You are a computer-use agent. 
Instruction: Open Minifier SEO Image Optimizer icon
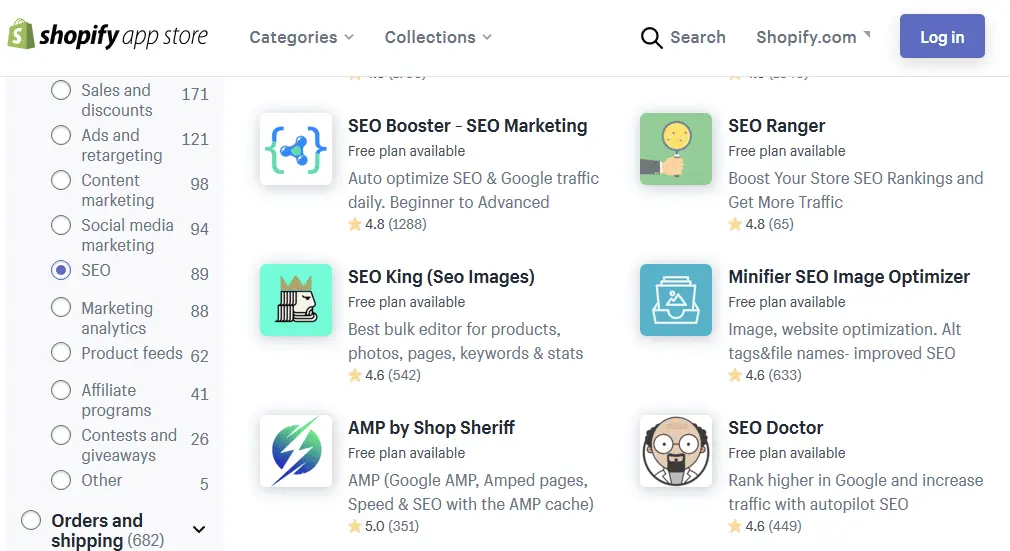pos(676,300)
